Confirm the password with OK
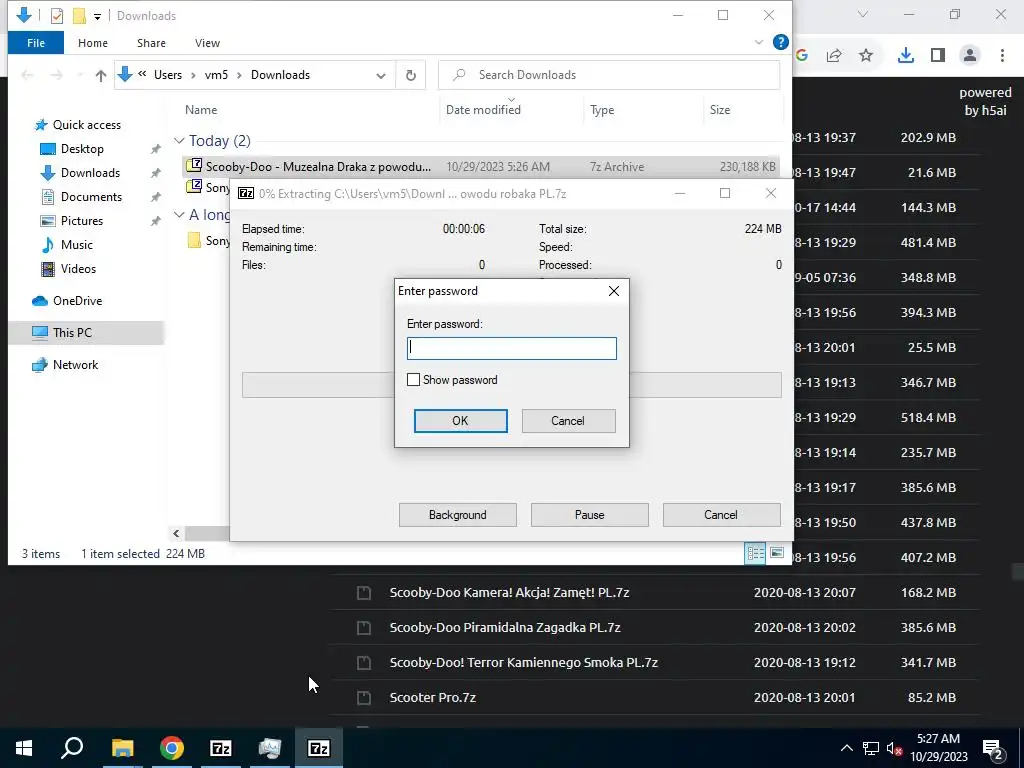 (x=460, y=421)
